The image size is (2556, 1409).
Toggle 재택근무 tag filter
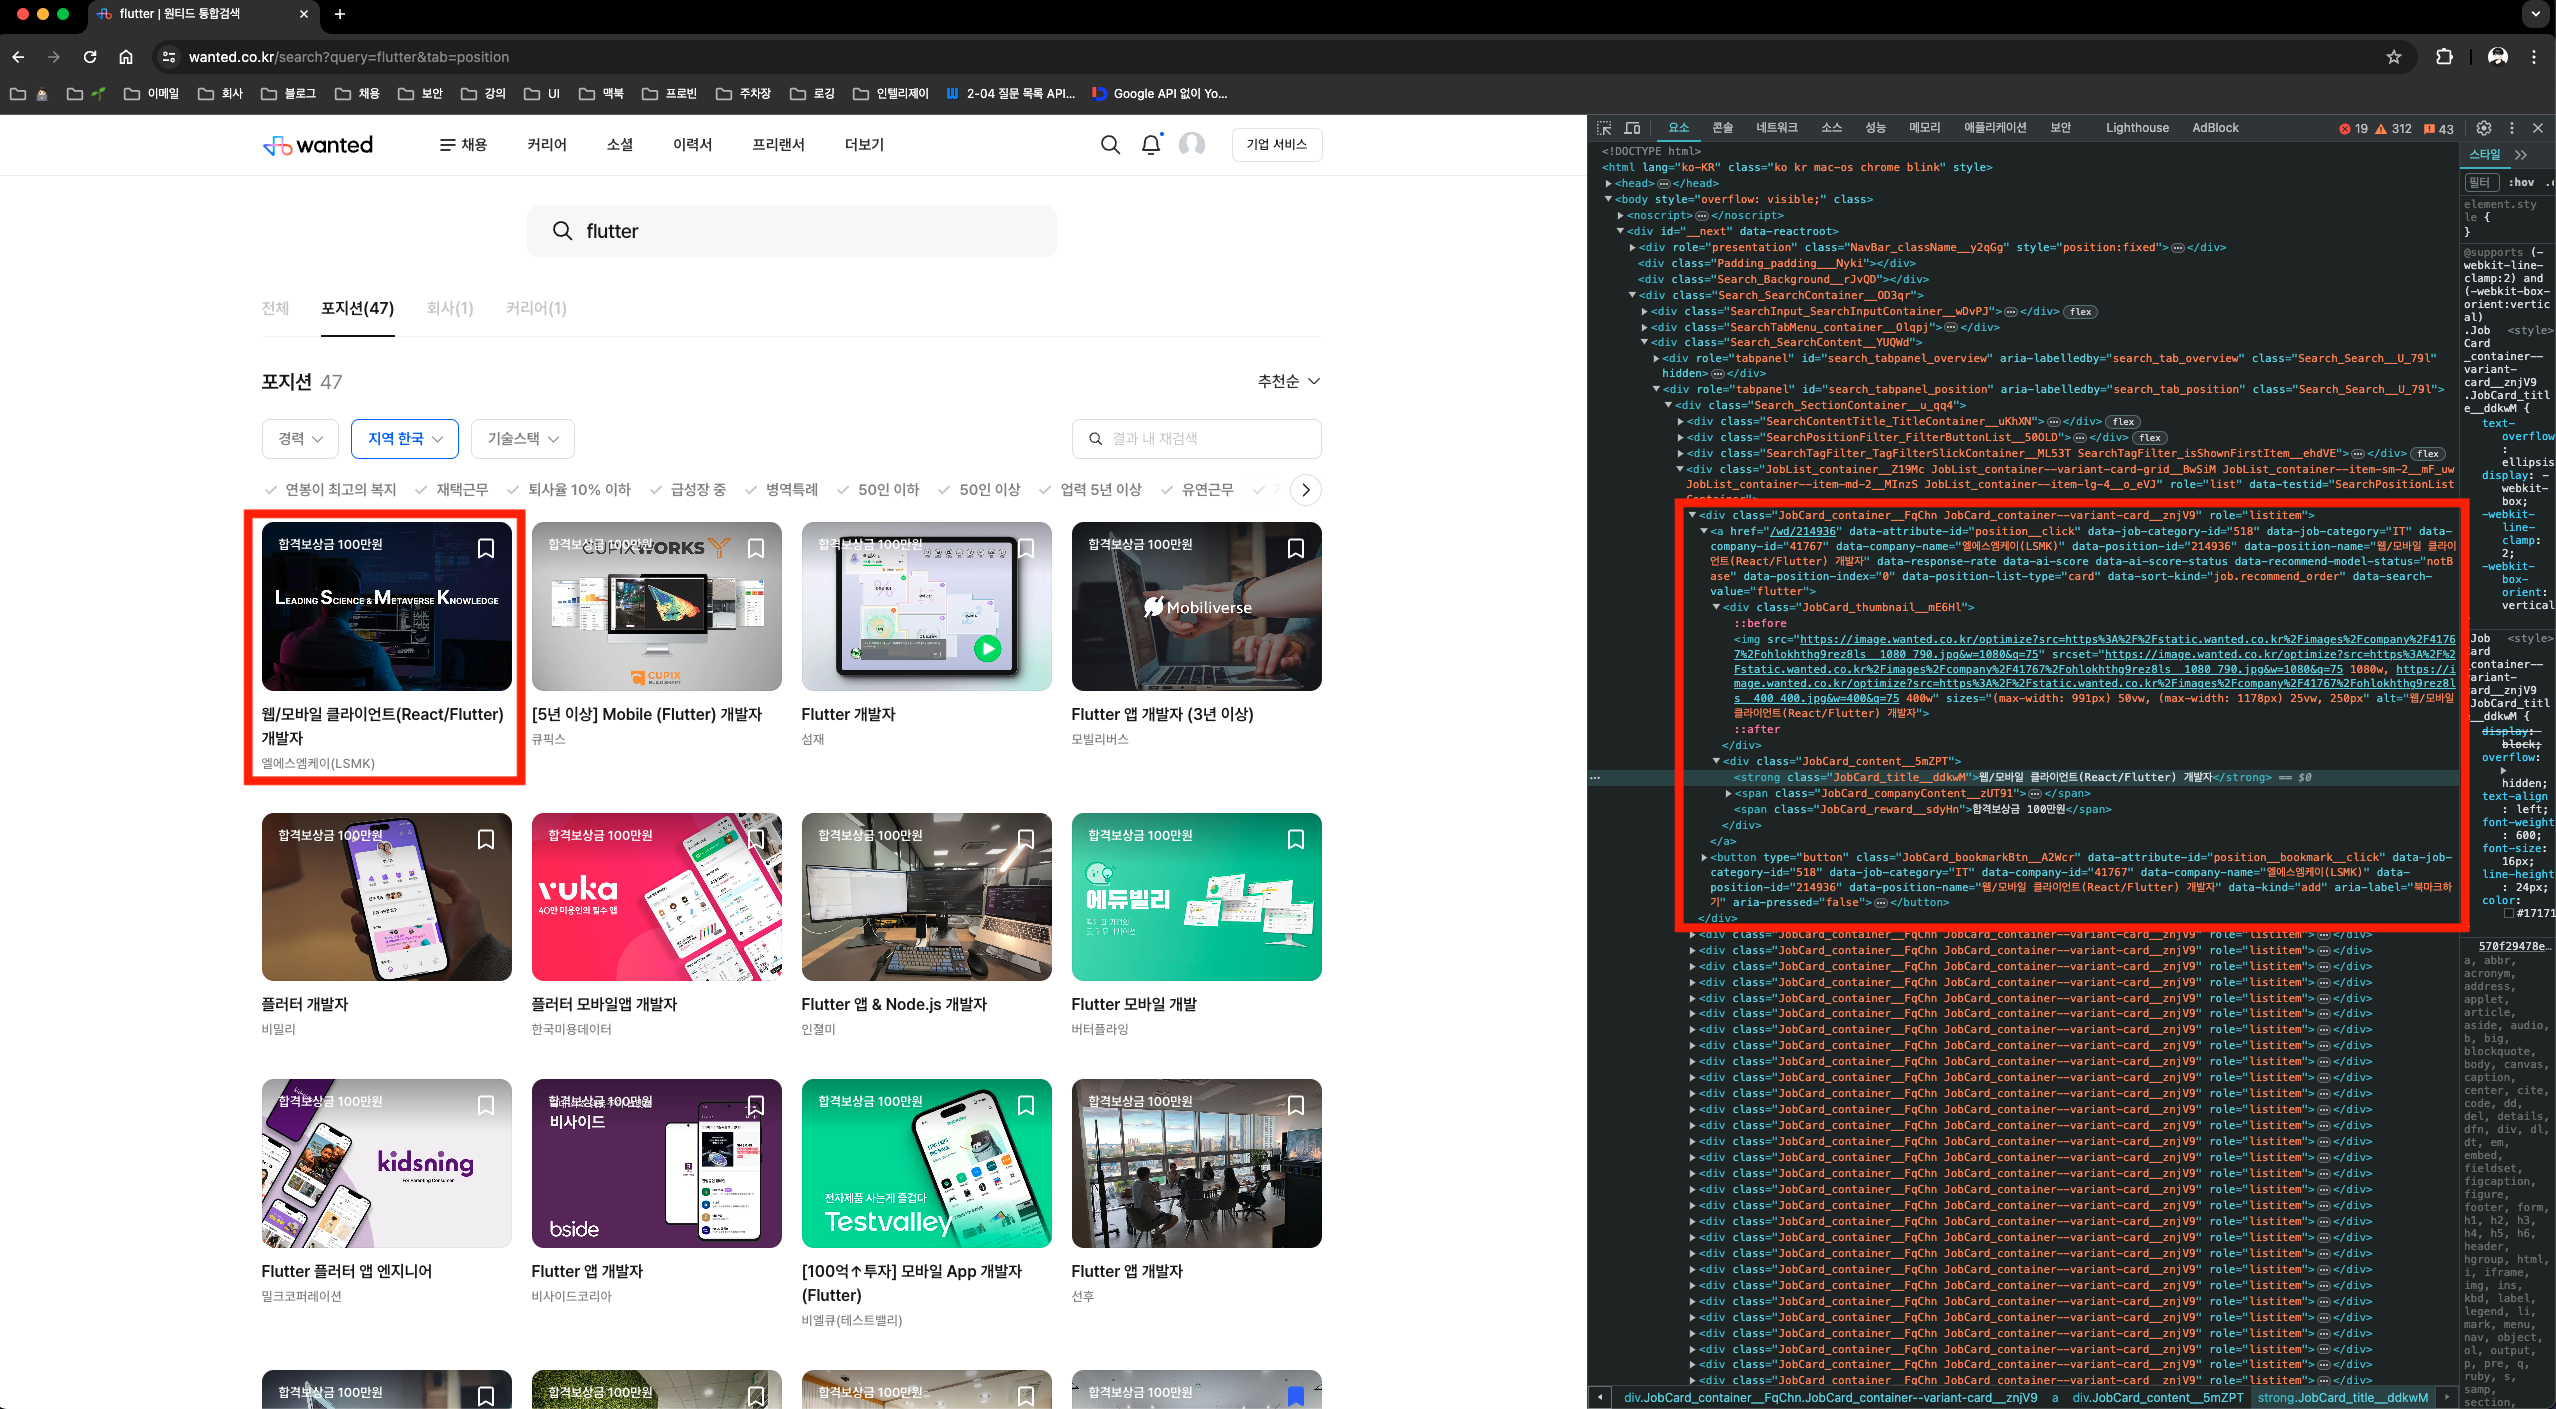tap(452, 490)
